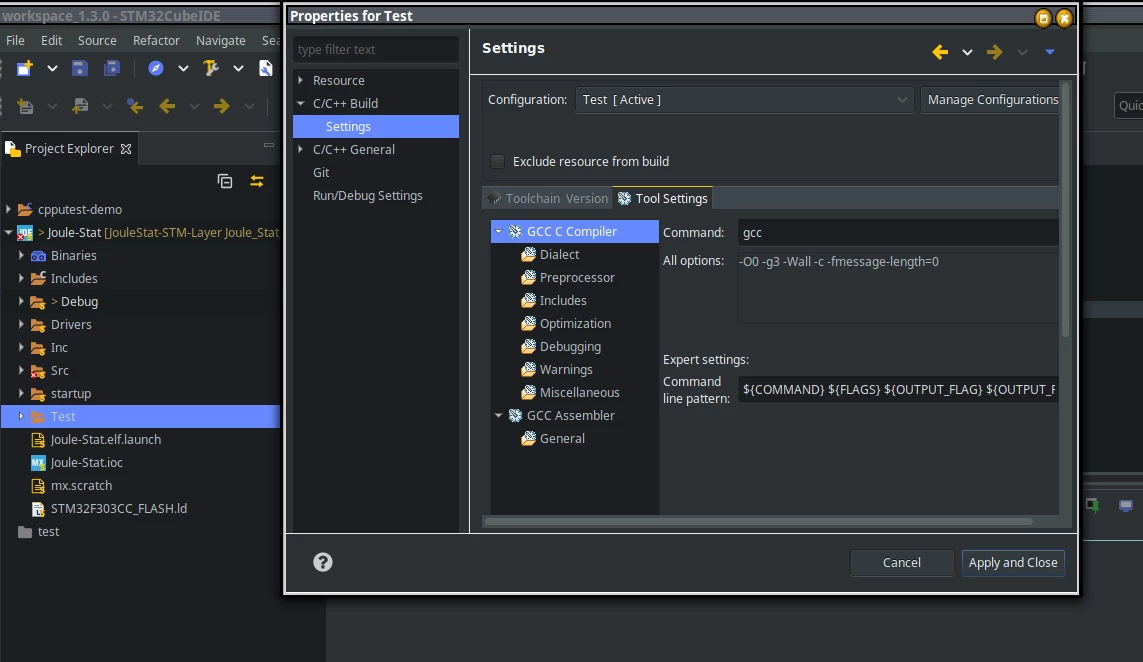Toggle Exclude resource from build checkbox

tap(498, 161)
